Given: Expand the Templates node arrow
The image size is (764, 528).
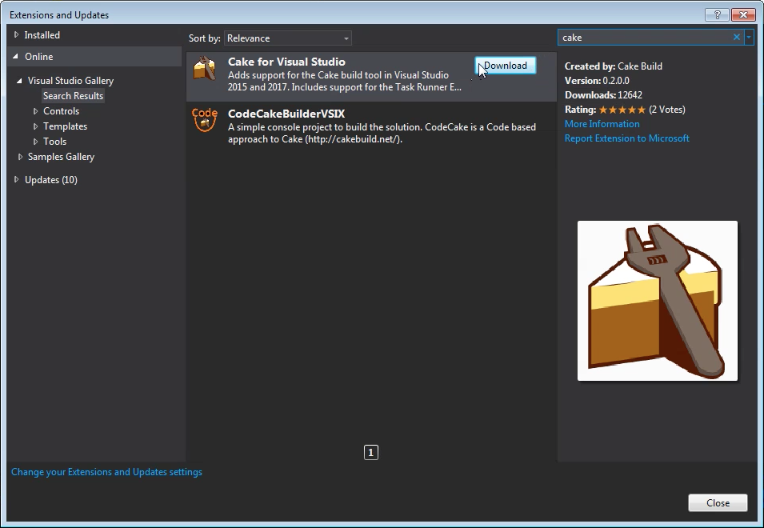Looking at the screenshot, I should (35, 126).
